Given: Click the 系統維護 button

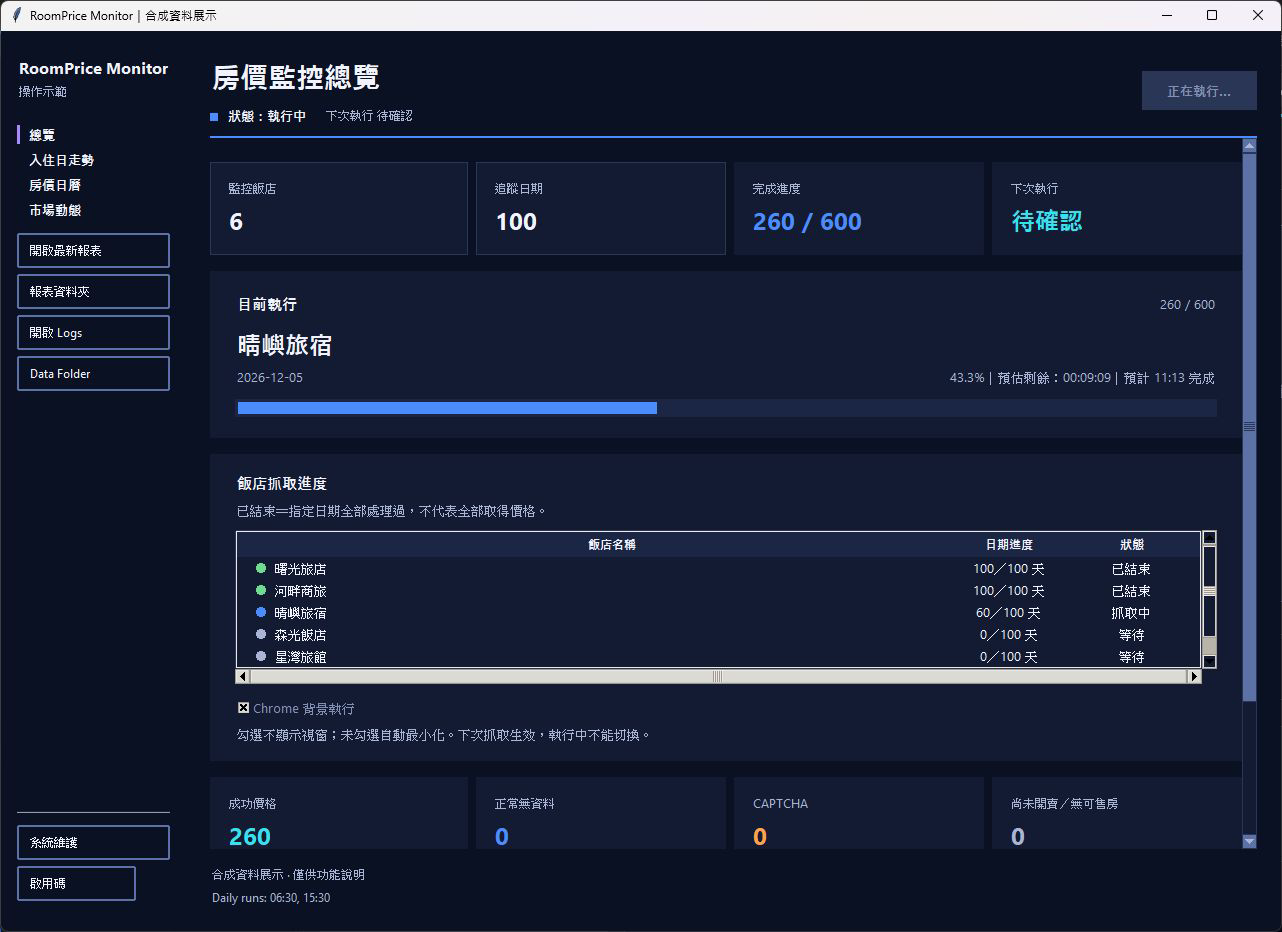Looking at the screenshot, I should (x=93, y=843).
